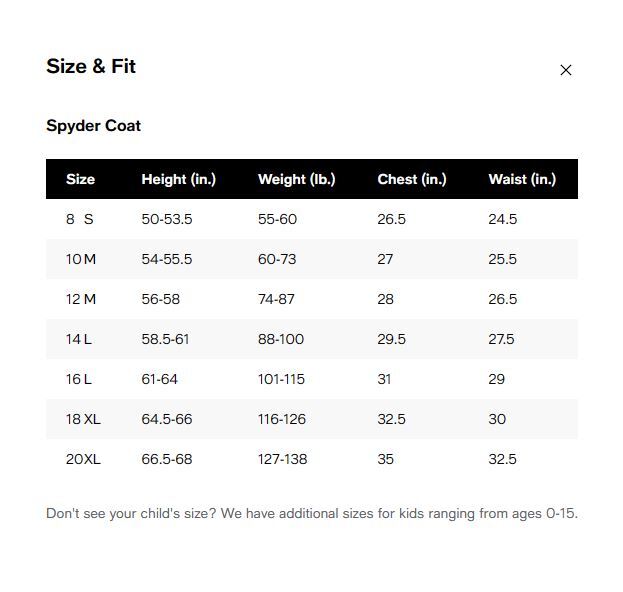623x592 pixels.
Task: Select the 10 M size row label
Action: [x=81, y=259]
